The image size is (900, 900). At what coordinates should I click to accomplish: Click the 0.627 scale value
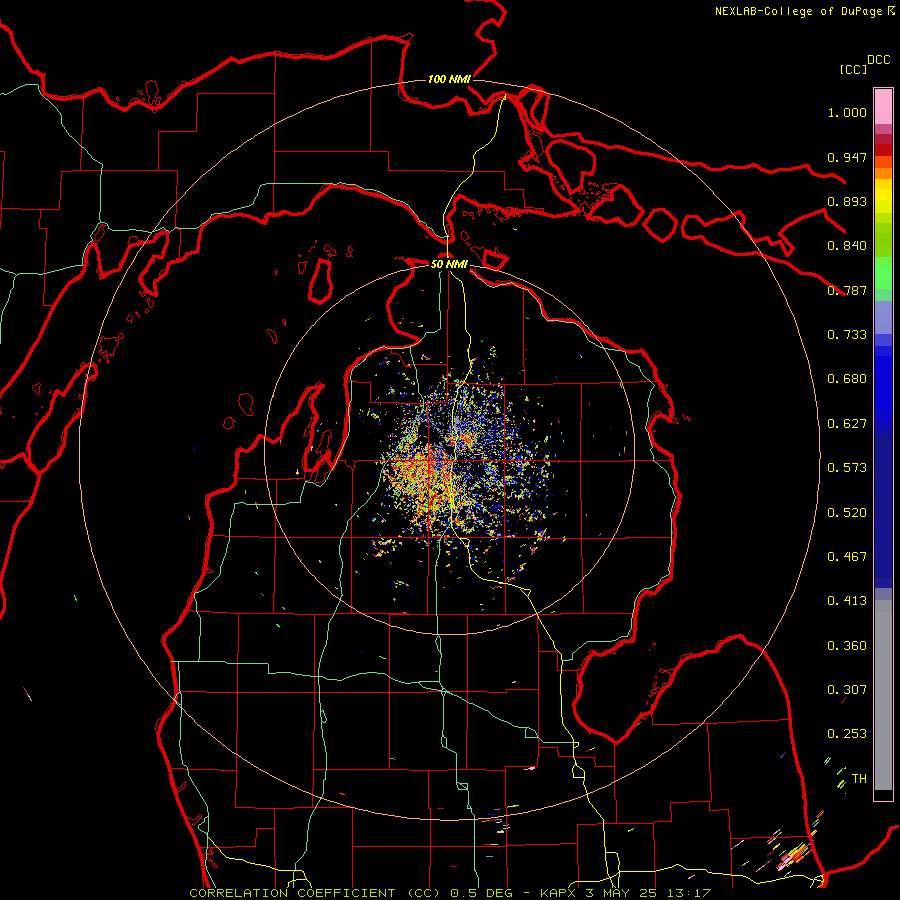[x=847, y=424]
